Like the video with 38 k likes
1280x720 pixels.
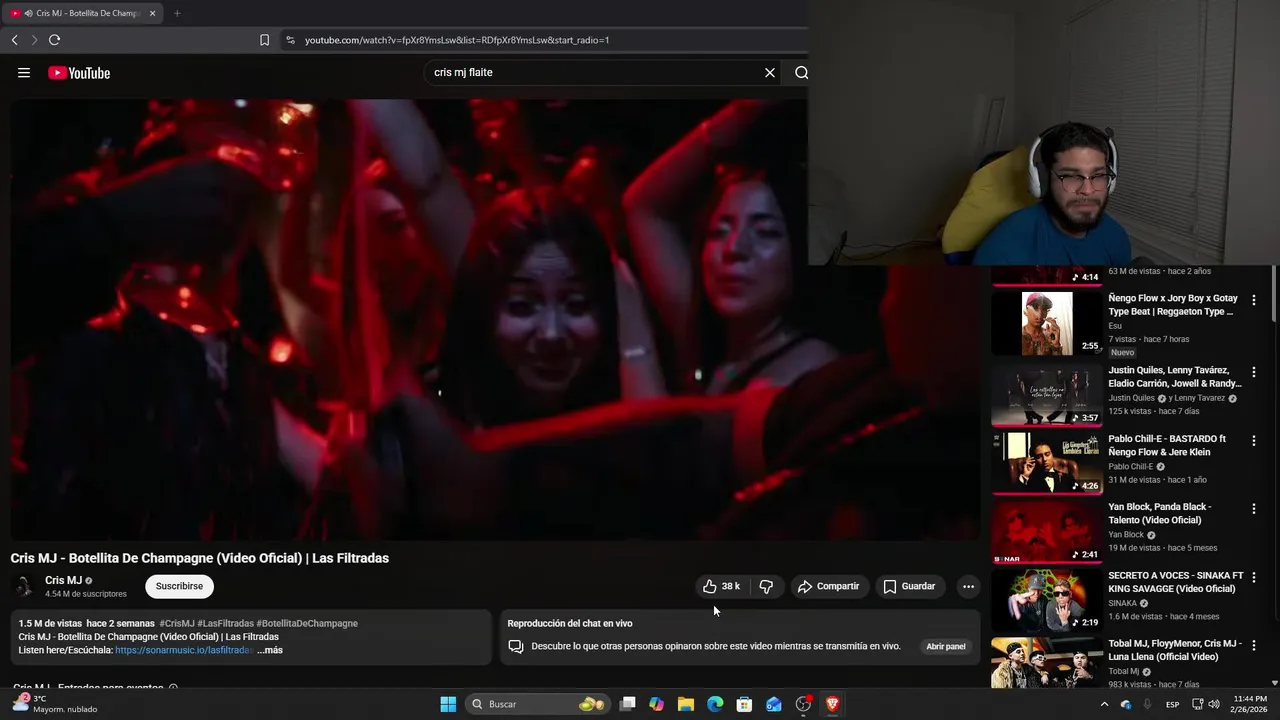721,586
